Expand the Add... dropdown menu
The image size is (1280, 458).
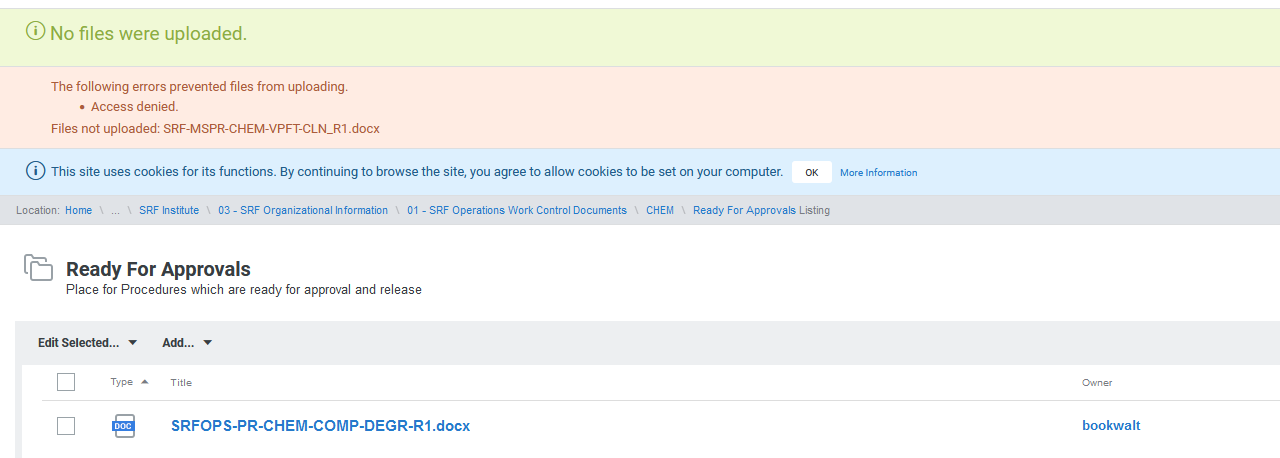pyautogui.click(x=187, y=343)
